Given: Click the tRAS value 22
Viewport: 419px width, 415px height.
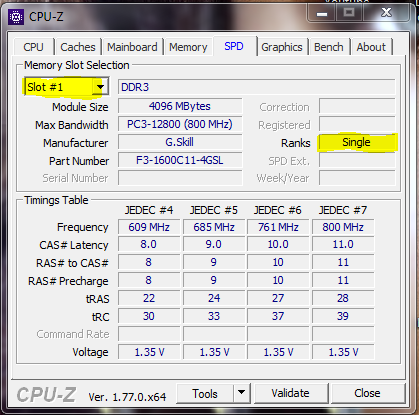Looking at the screenshot, I should coord(149,298).
